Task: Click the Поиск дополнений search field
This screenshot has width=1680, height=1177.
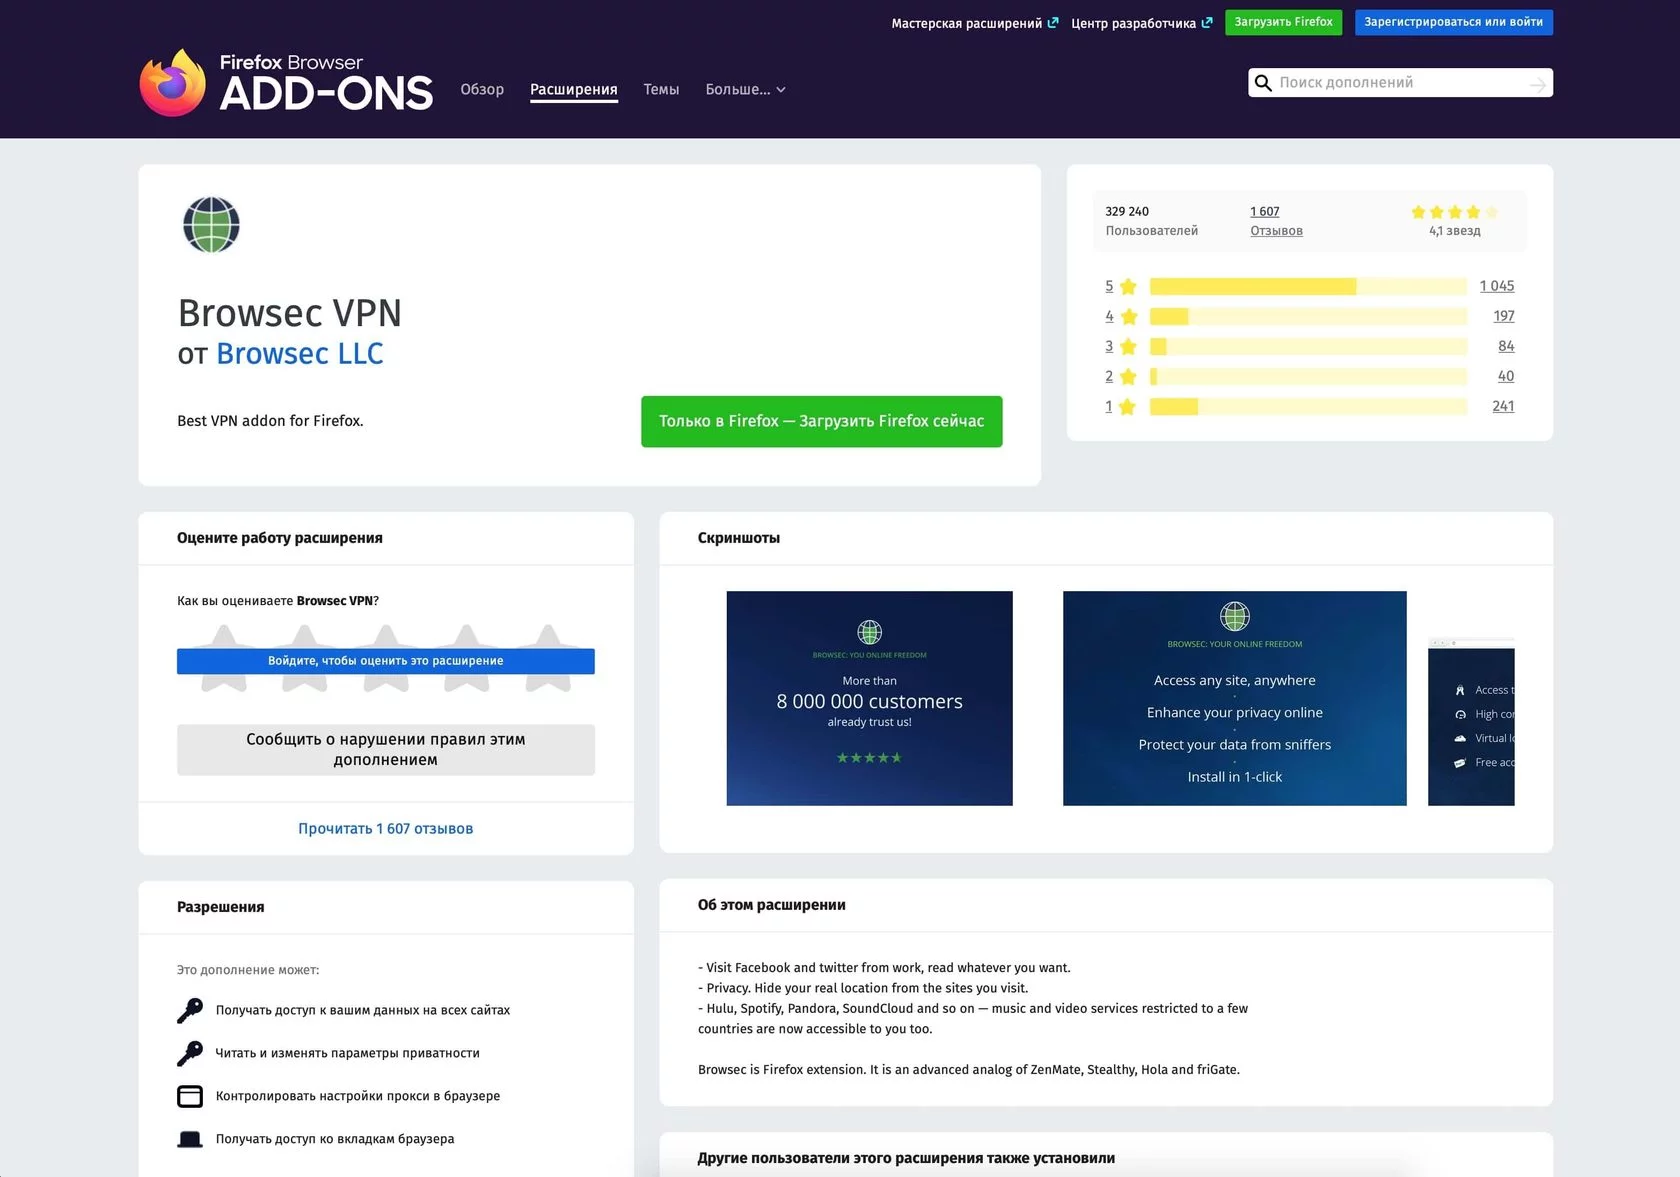Action: tap(1400, 83)
